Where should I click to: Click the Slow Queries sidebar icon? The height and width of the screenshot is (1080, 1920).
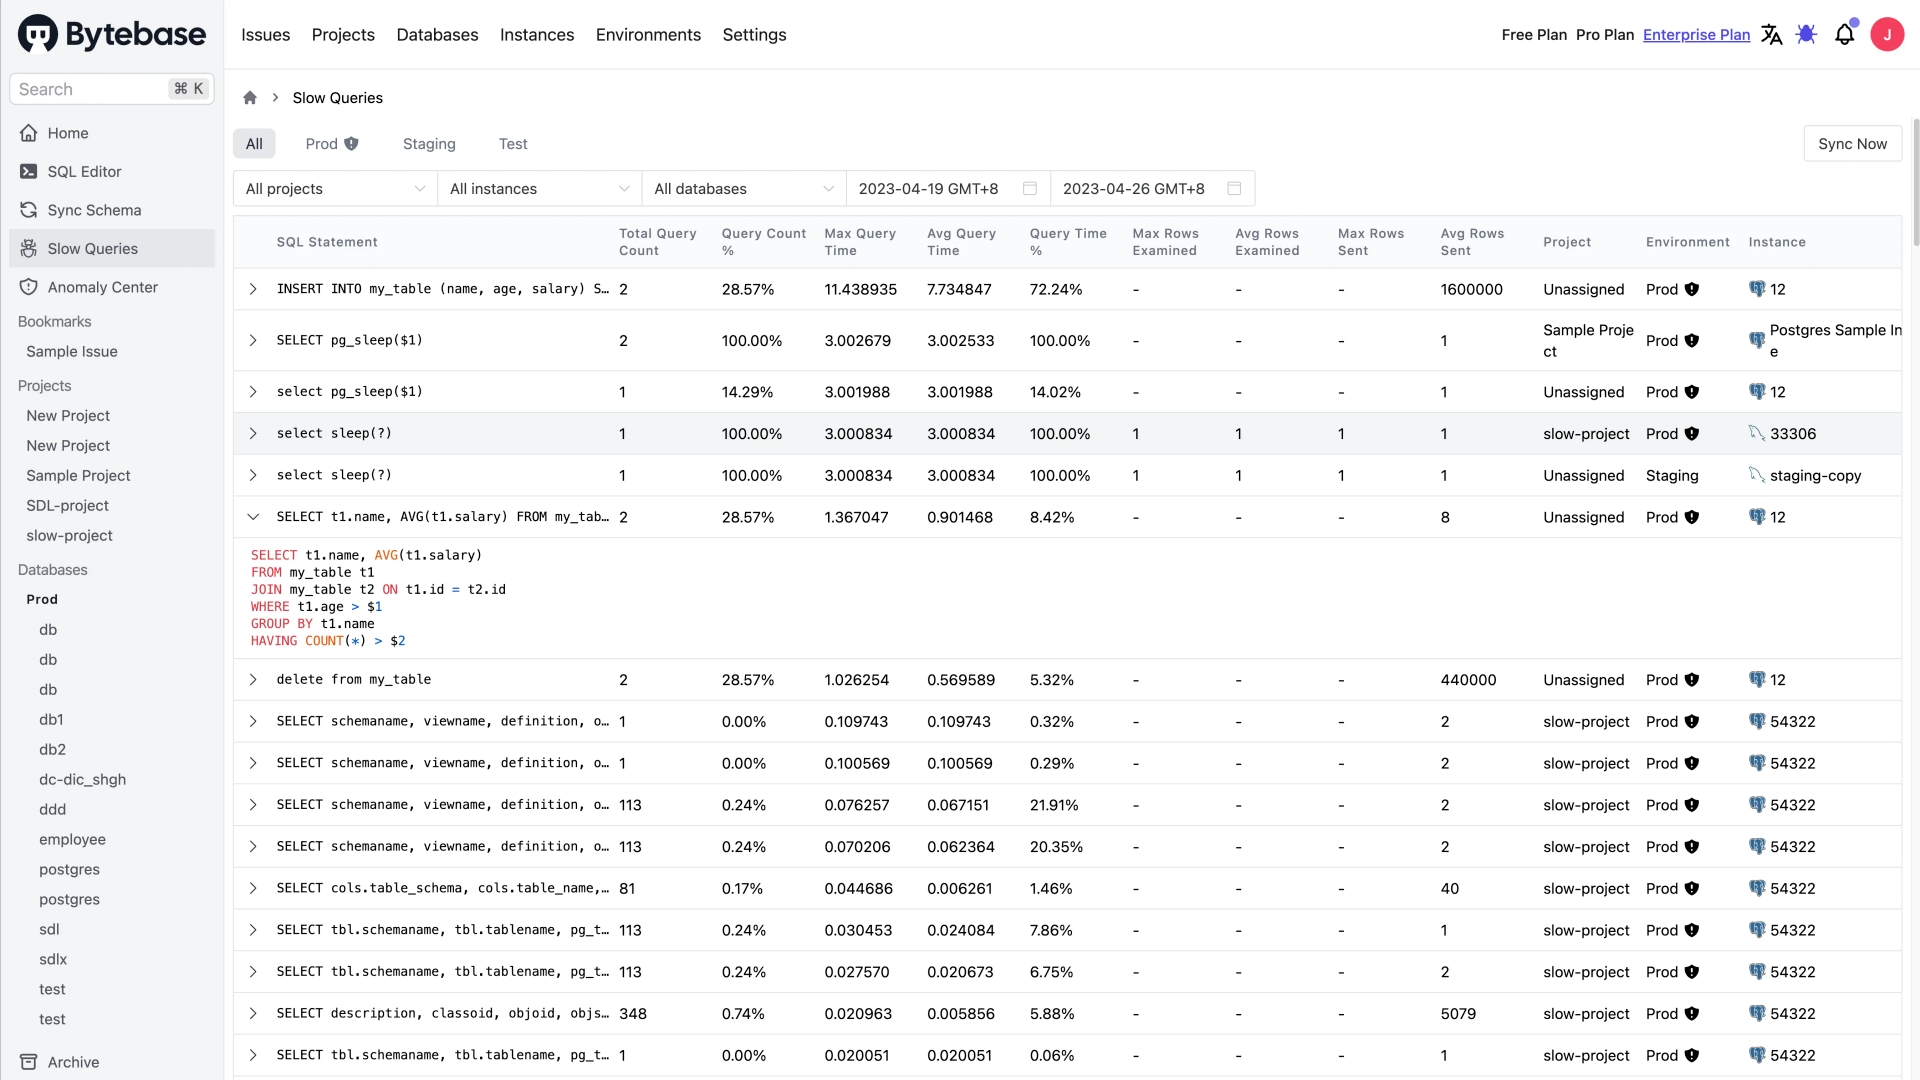(x=29, y=249)
